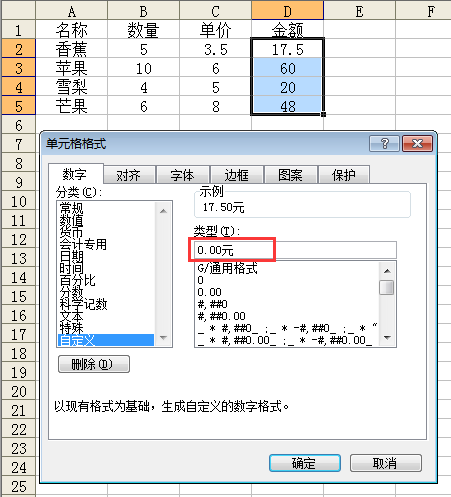This screenshot has height=497, width=451.
Task: Switch to the 边框 tab
Action: (236, 175)
